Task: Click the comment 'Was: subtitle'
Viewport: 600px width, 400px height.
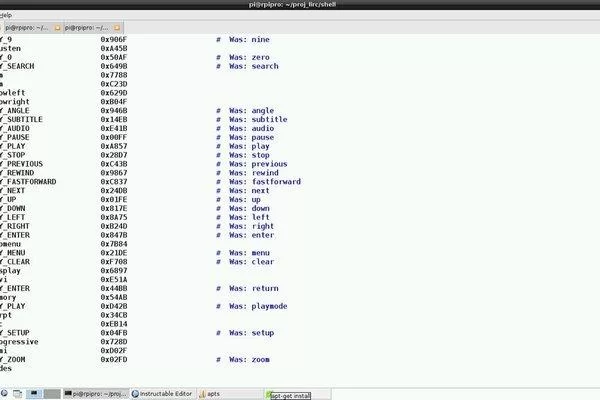Action: [x=258, y=119]
